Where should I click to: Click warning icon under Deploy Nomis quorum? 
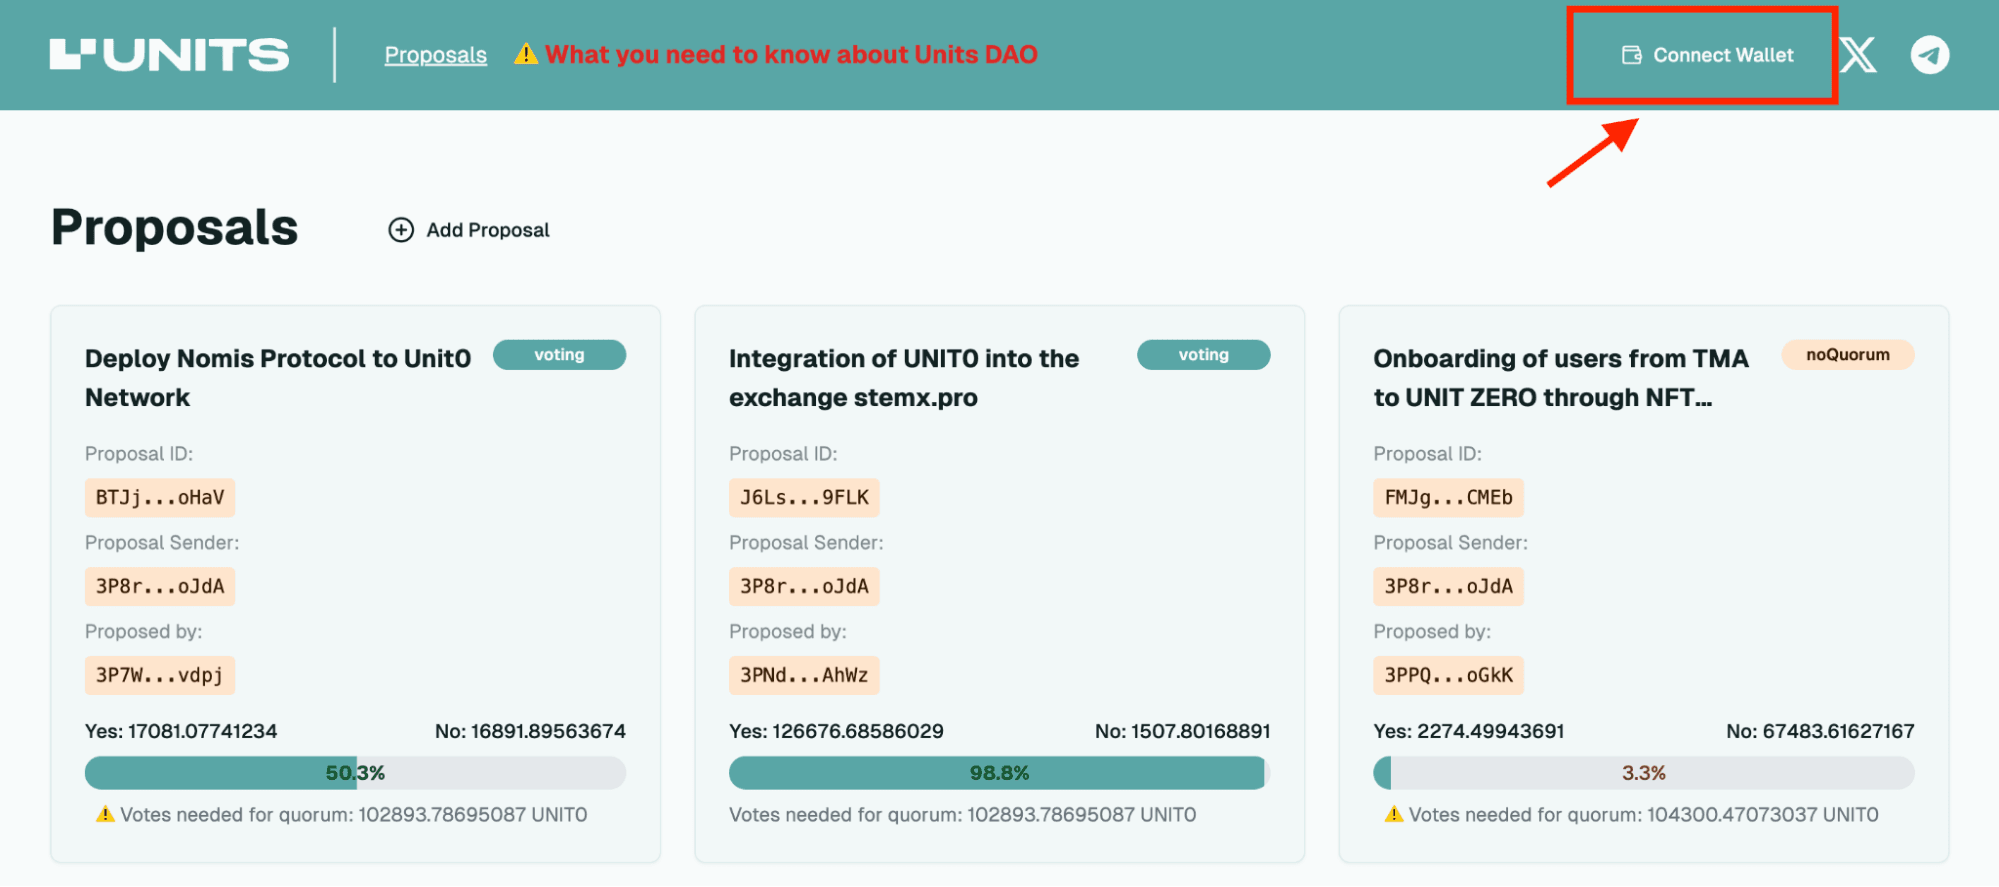[105, 814]
